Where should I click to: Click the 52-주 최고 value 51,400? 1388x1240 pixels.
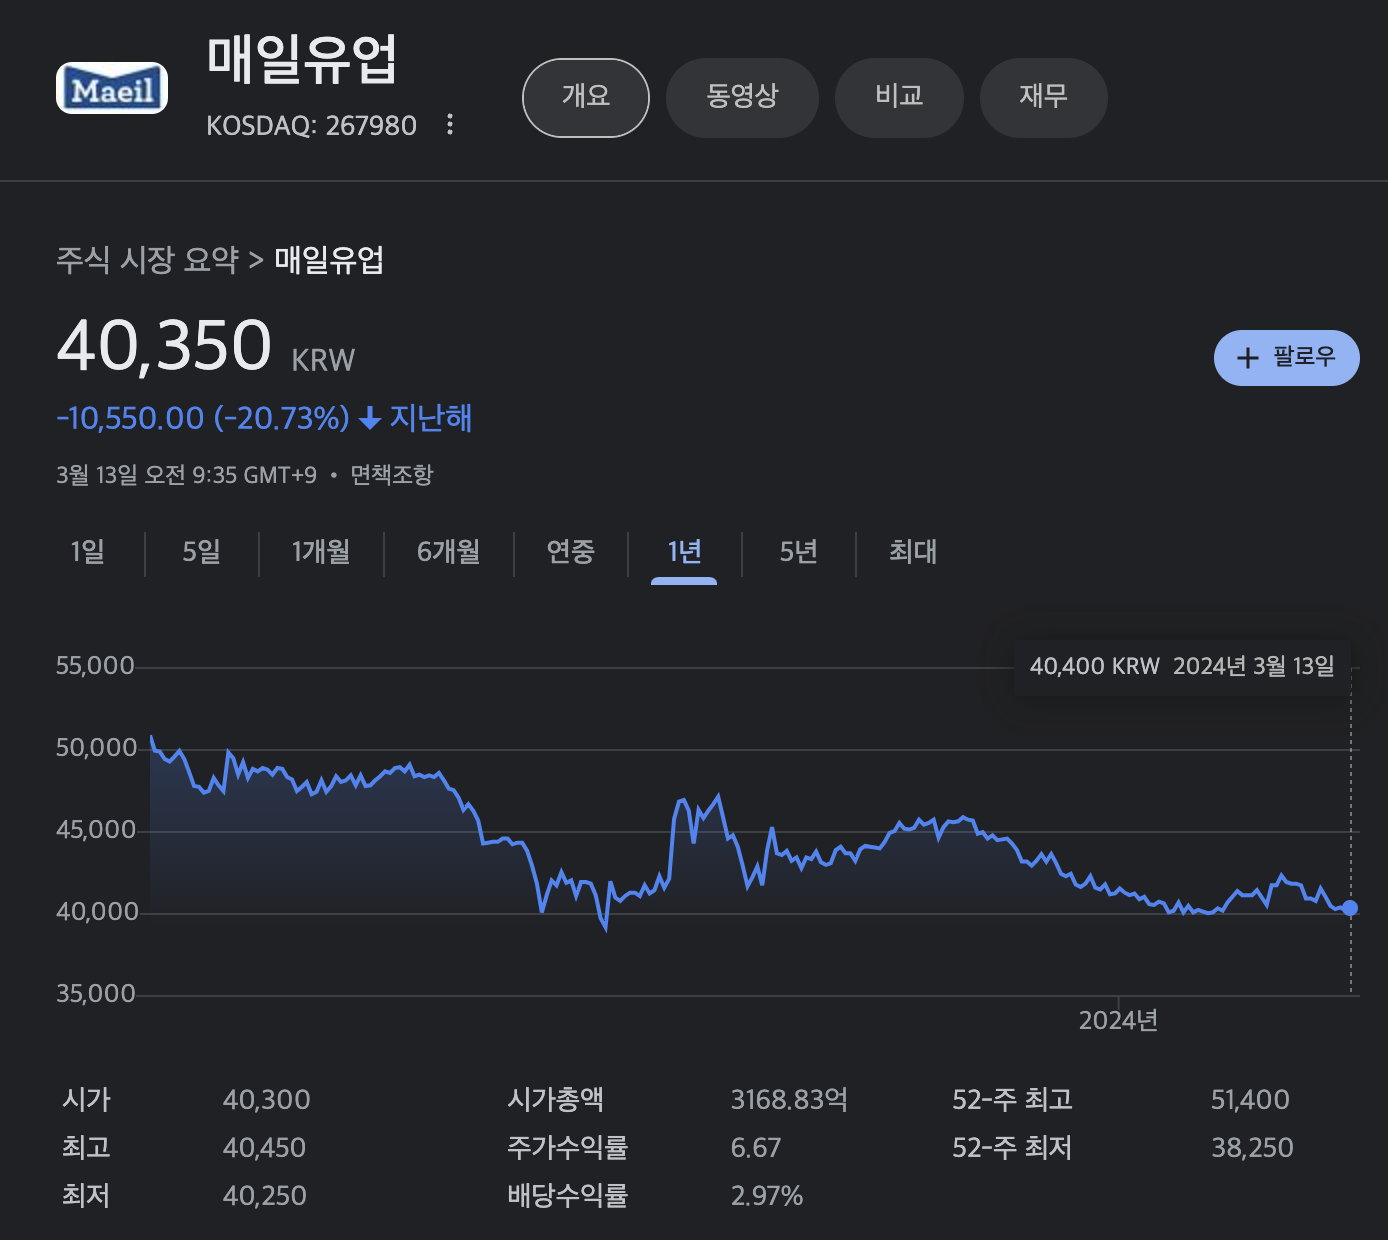pyautogui.click(x=1250, y=1100)
